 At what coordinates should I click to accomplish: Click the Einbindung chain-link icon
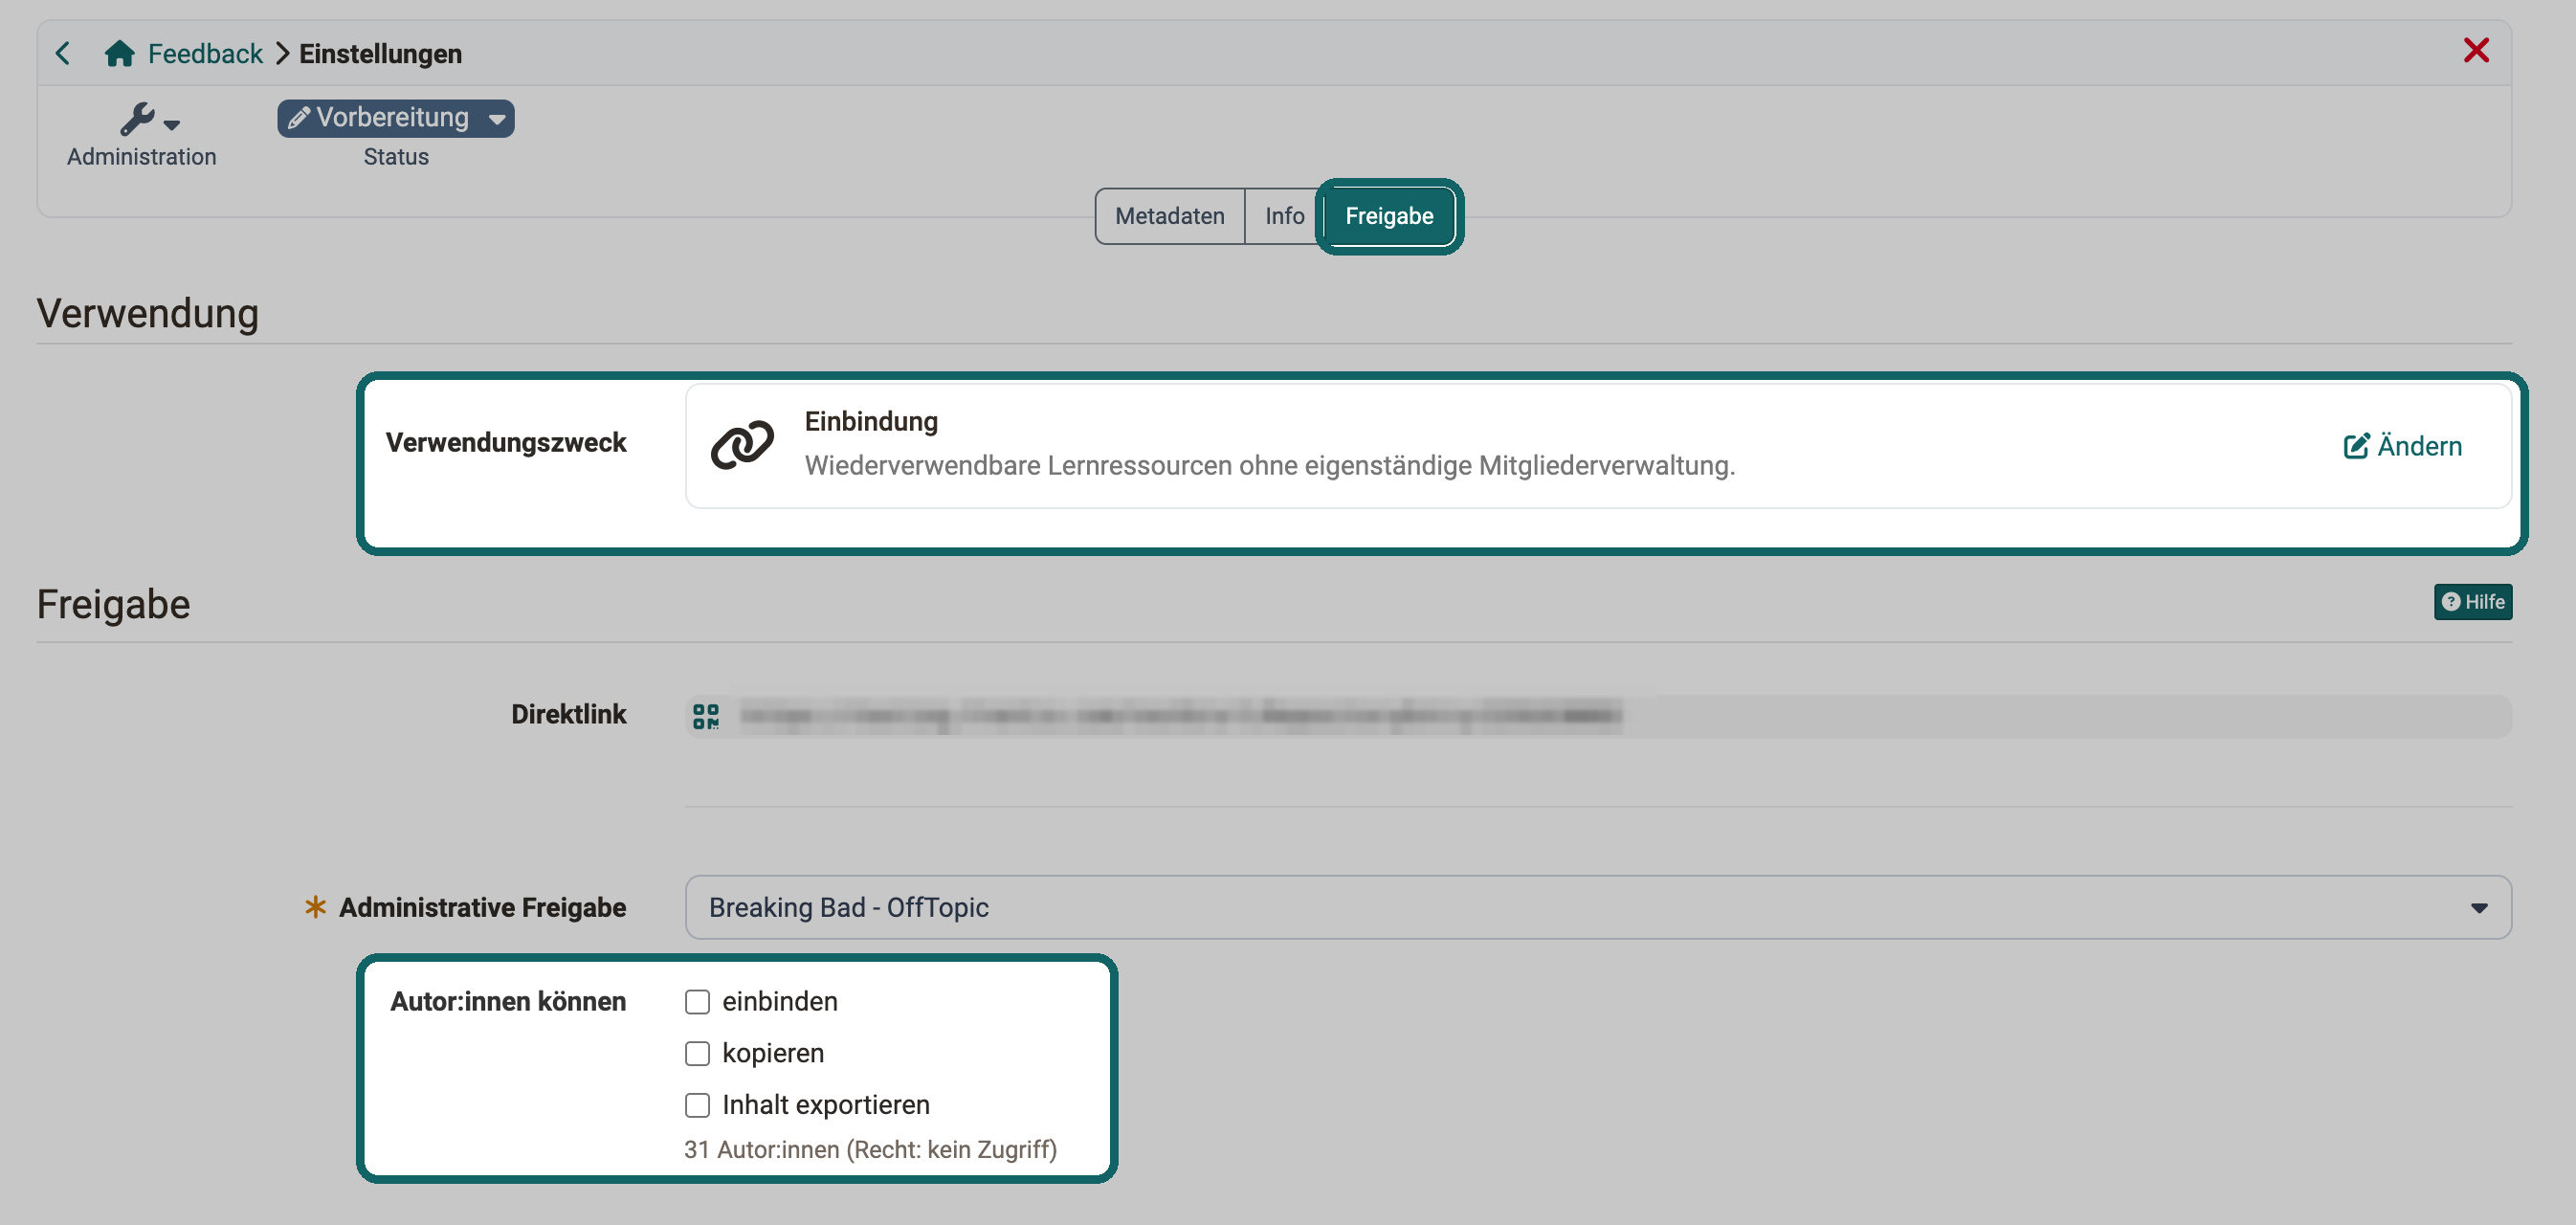coord(742,444)
